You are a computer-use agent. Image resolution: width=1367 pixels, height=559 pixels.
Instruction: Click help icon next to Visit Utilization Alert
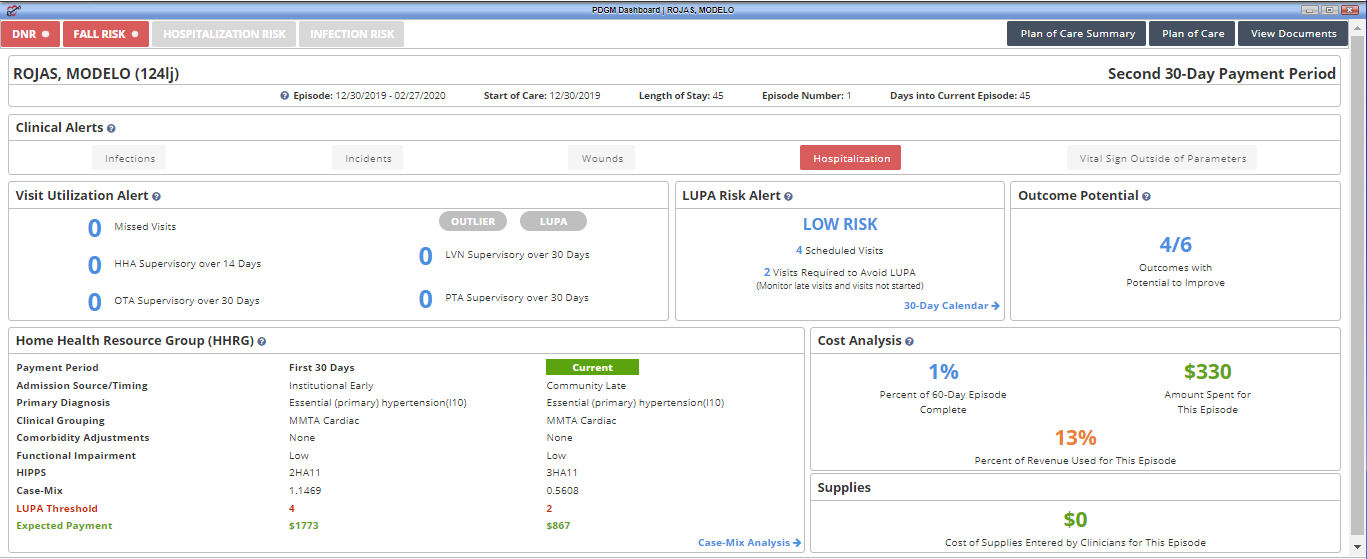click(x=156, y=197)
